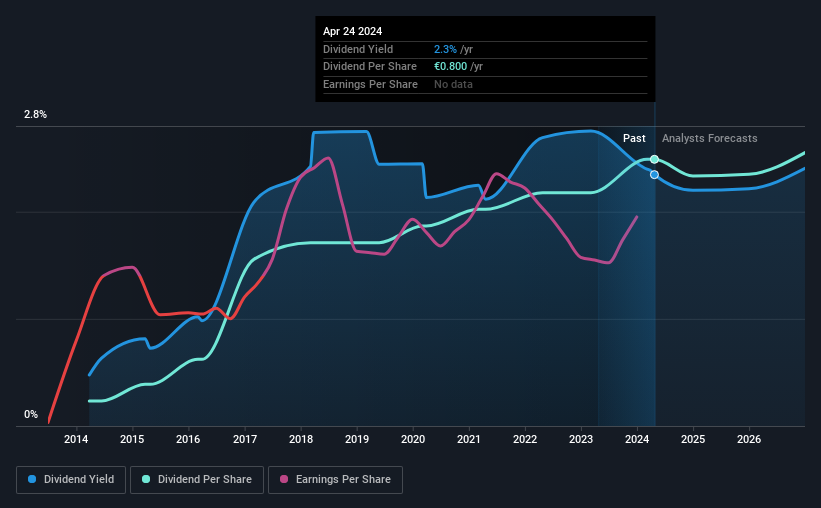821x508 pixels.
Task: Click the 2016 x-axis label
Action: tap(188, 439)
